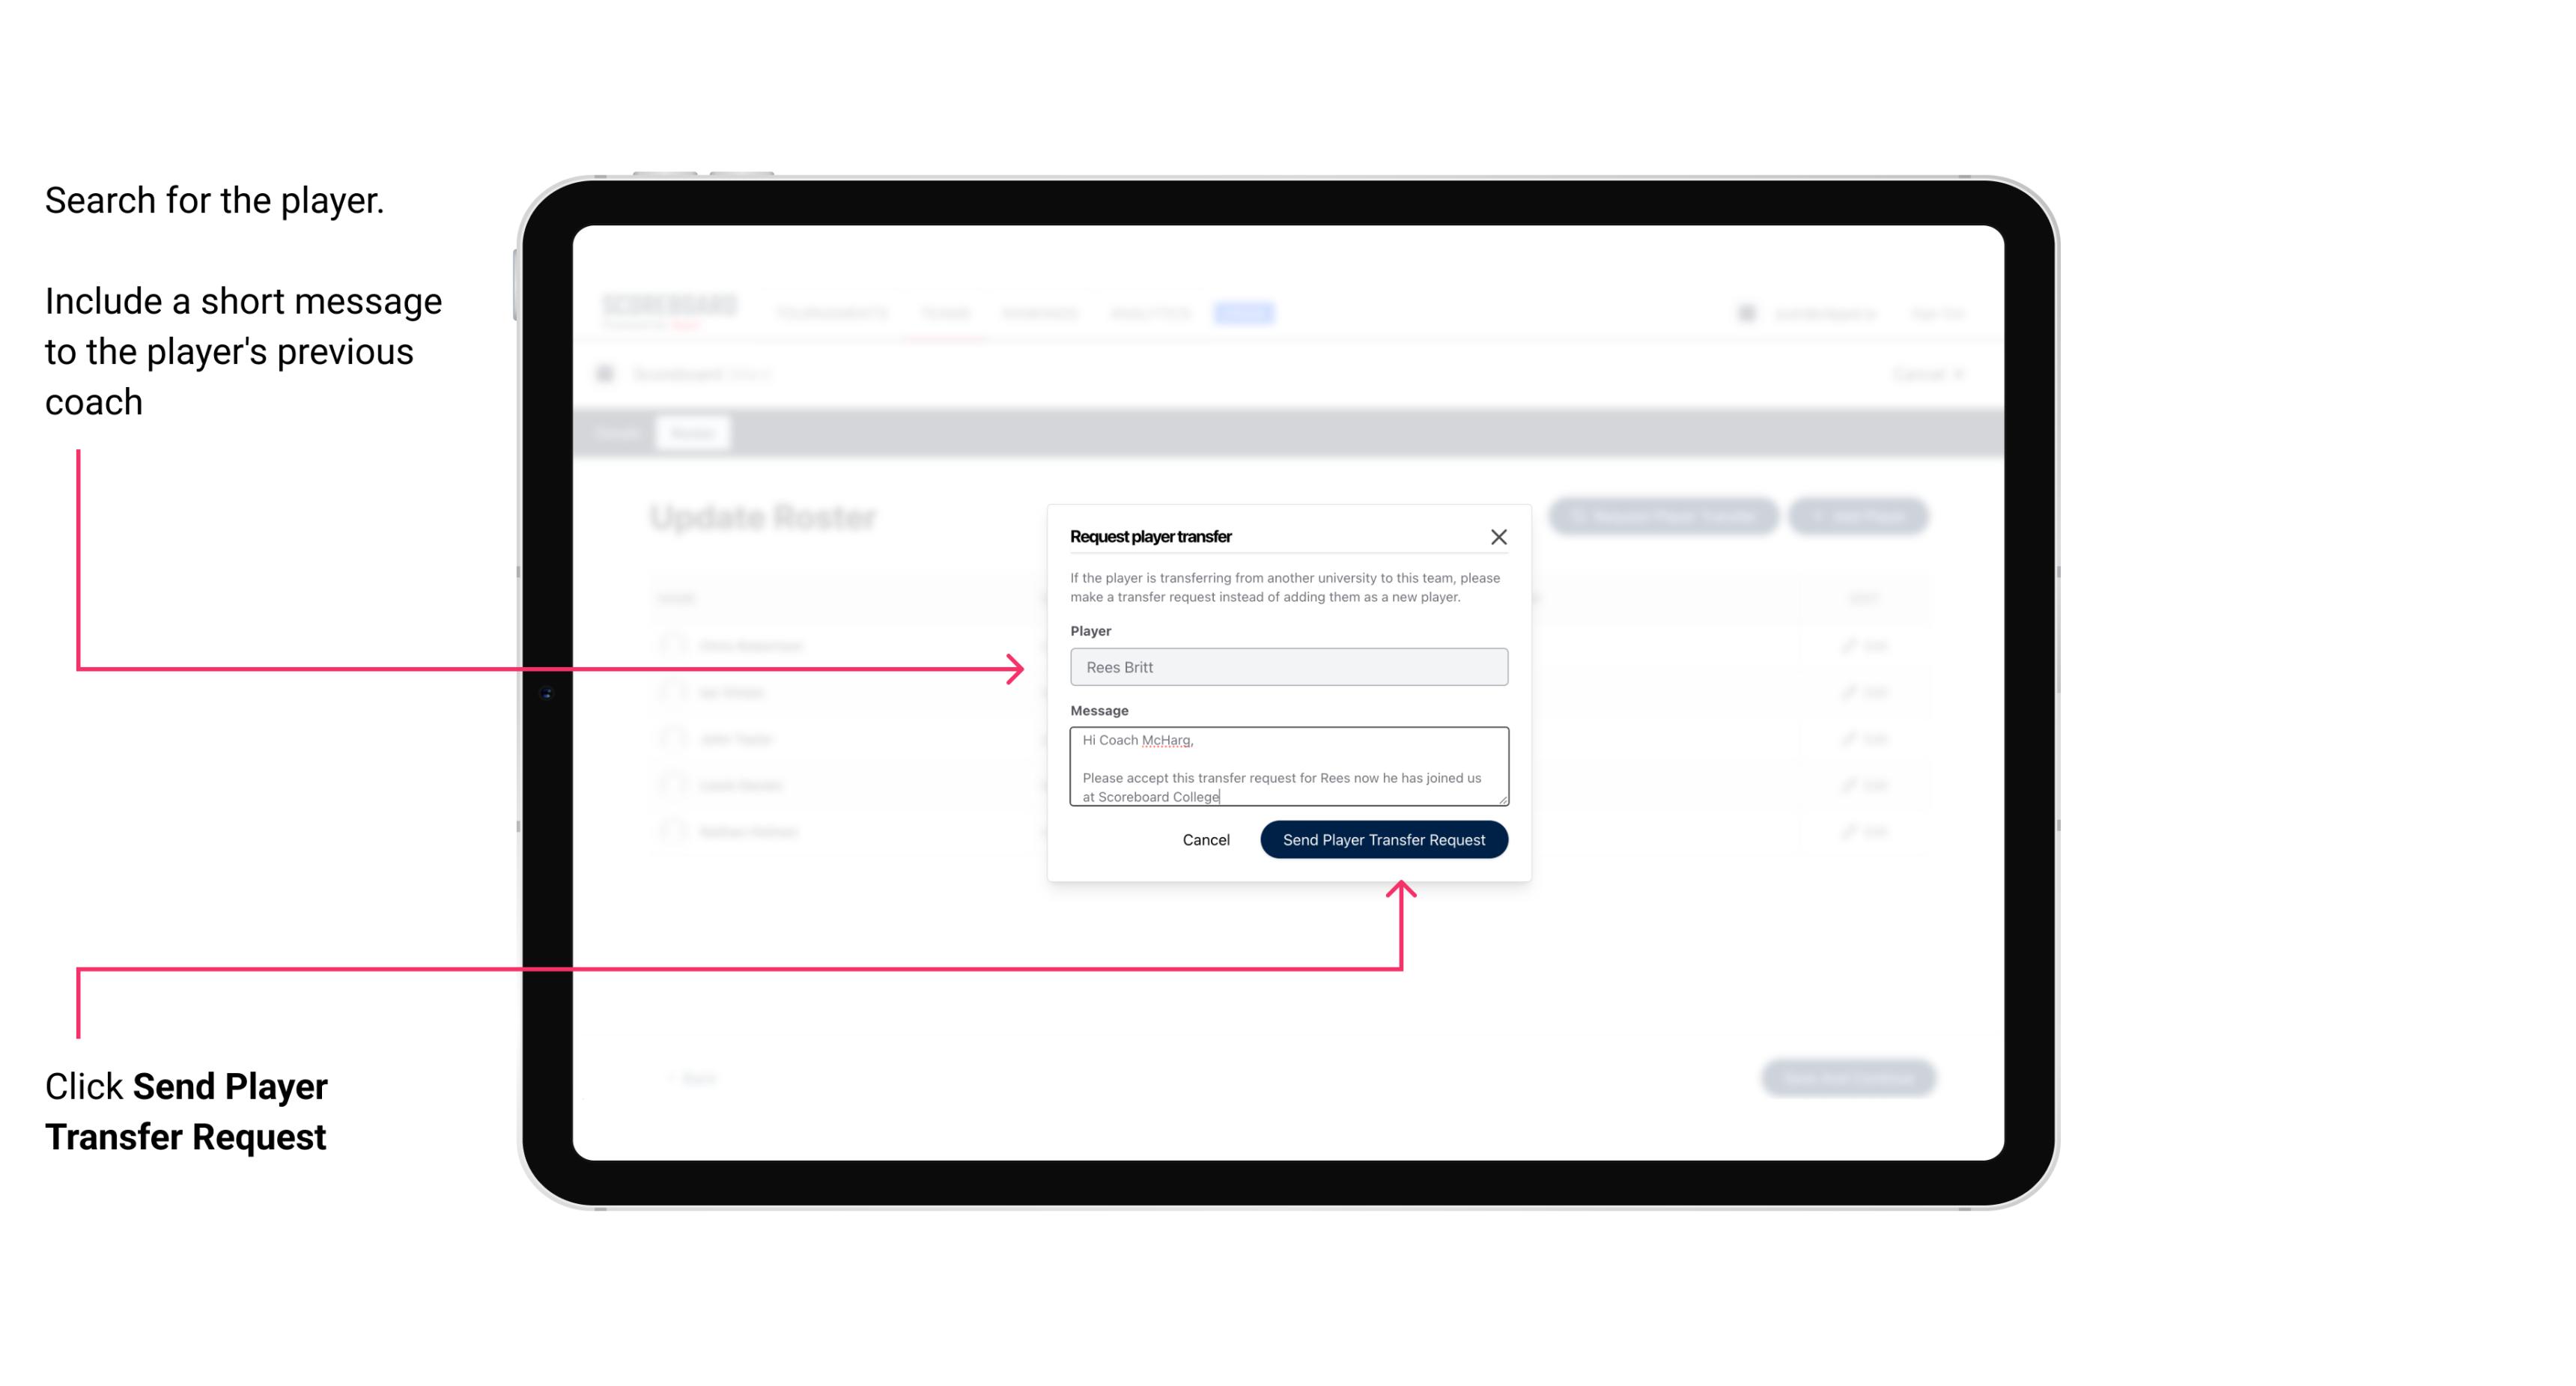
Task: Click the Player name input field
Action: coord(1287,667)
